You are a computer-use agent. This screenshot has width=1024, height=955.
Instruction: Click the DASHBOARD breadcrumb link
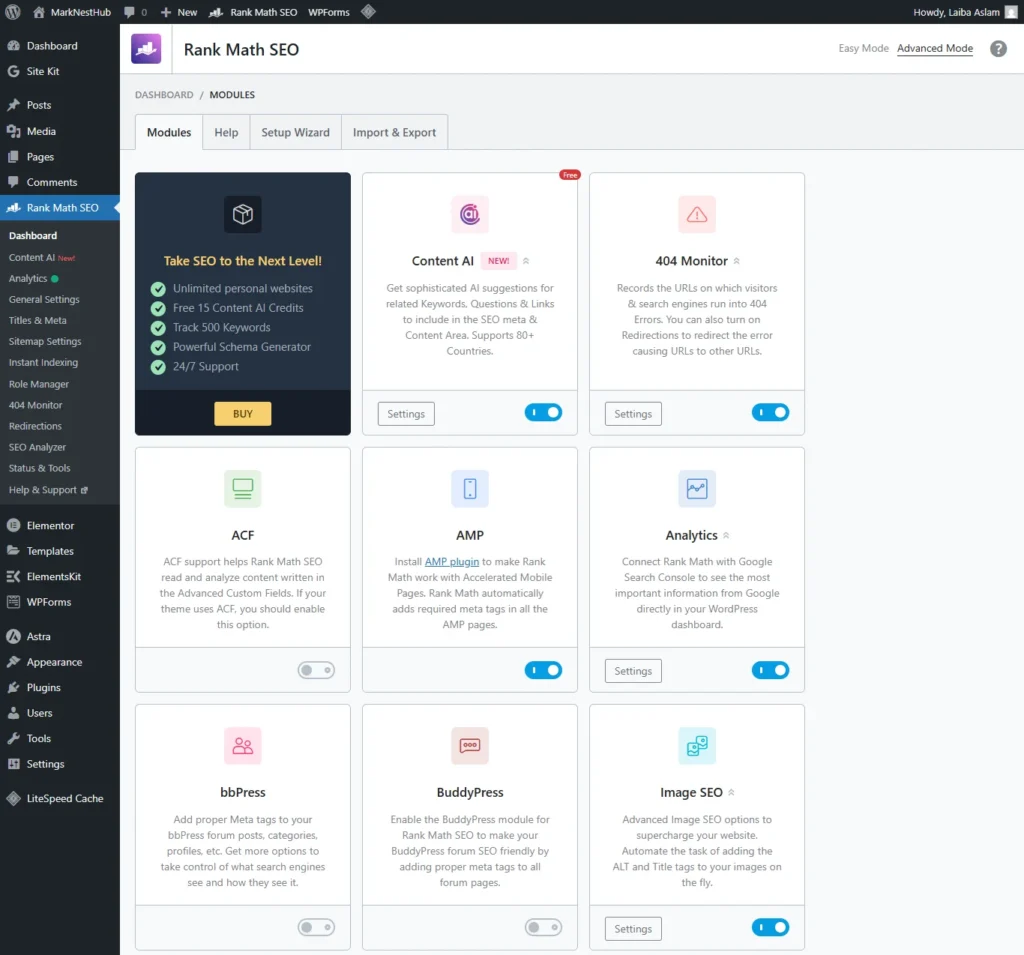point(164,95)
